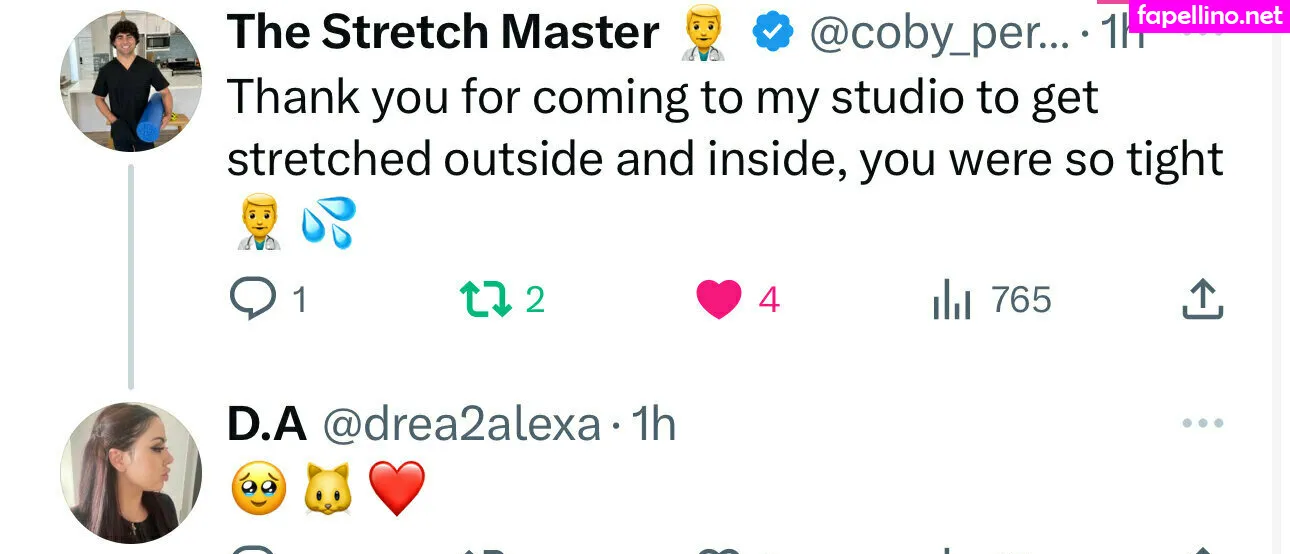This screenshot has width=1290, height=554.
Task: Click the doctor emoji beside The Stretch Master
Action: pos(702,34)
